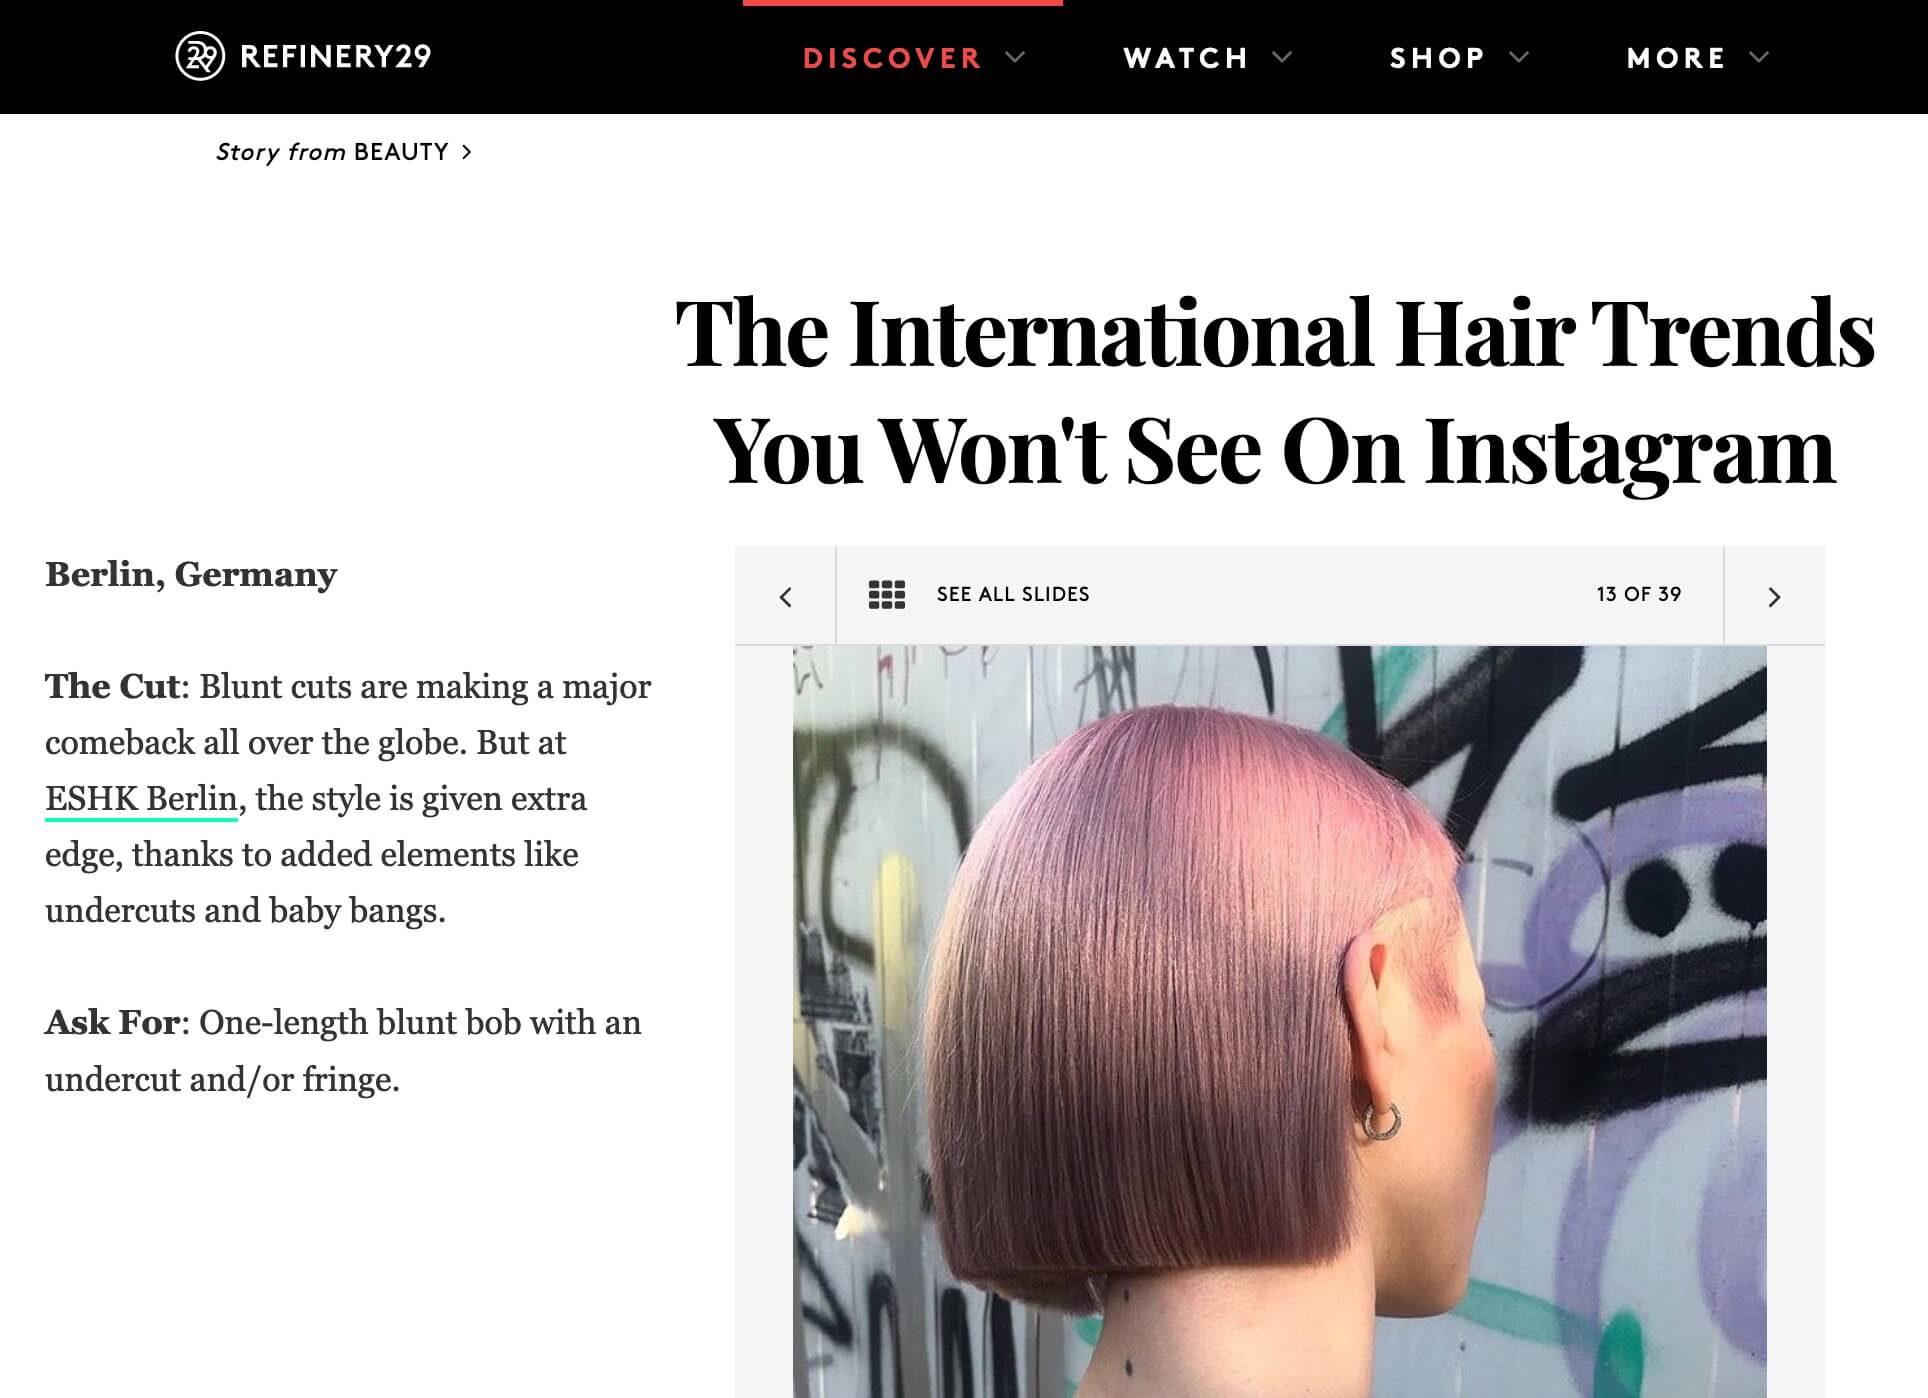
Task: Open the Watch menu
Action: [1186, 58]
